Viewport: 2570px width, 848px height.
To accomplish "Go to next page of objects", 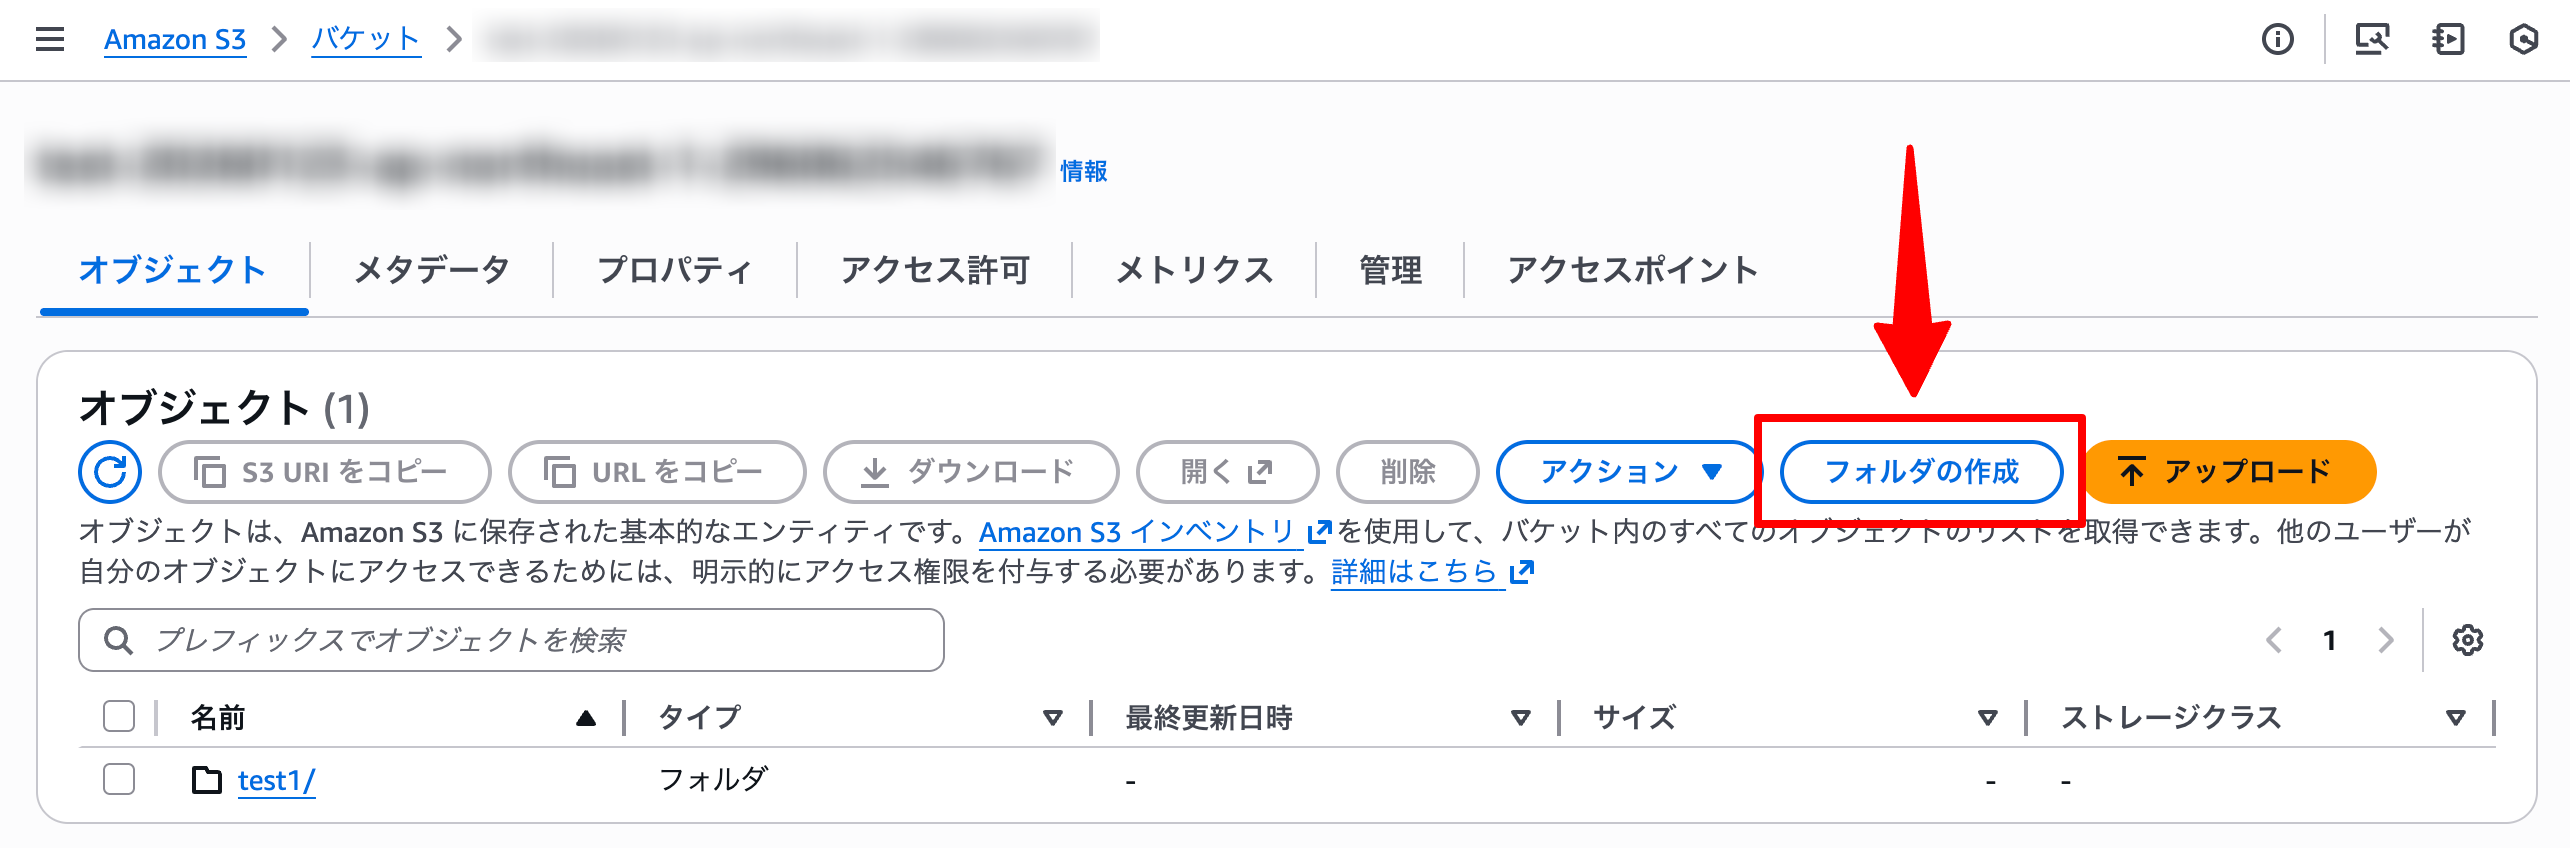I will point(2386,640).
